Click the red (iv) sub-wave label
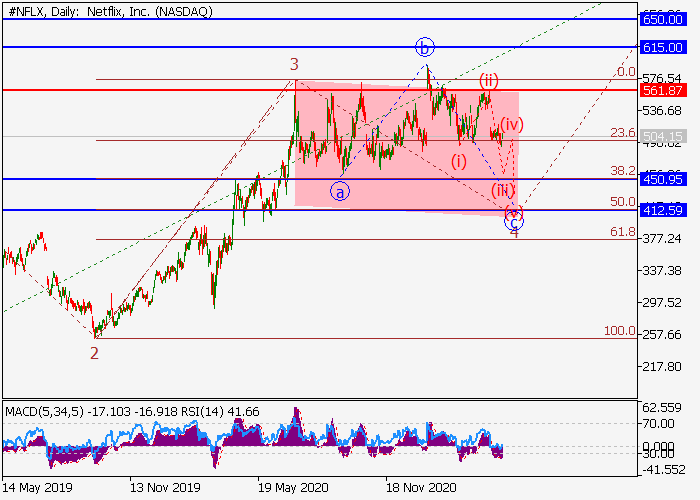The width and height of the screenshot is (700, 500). pos(512,125)
